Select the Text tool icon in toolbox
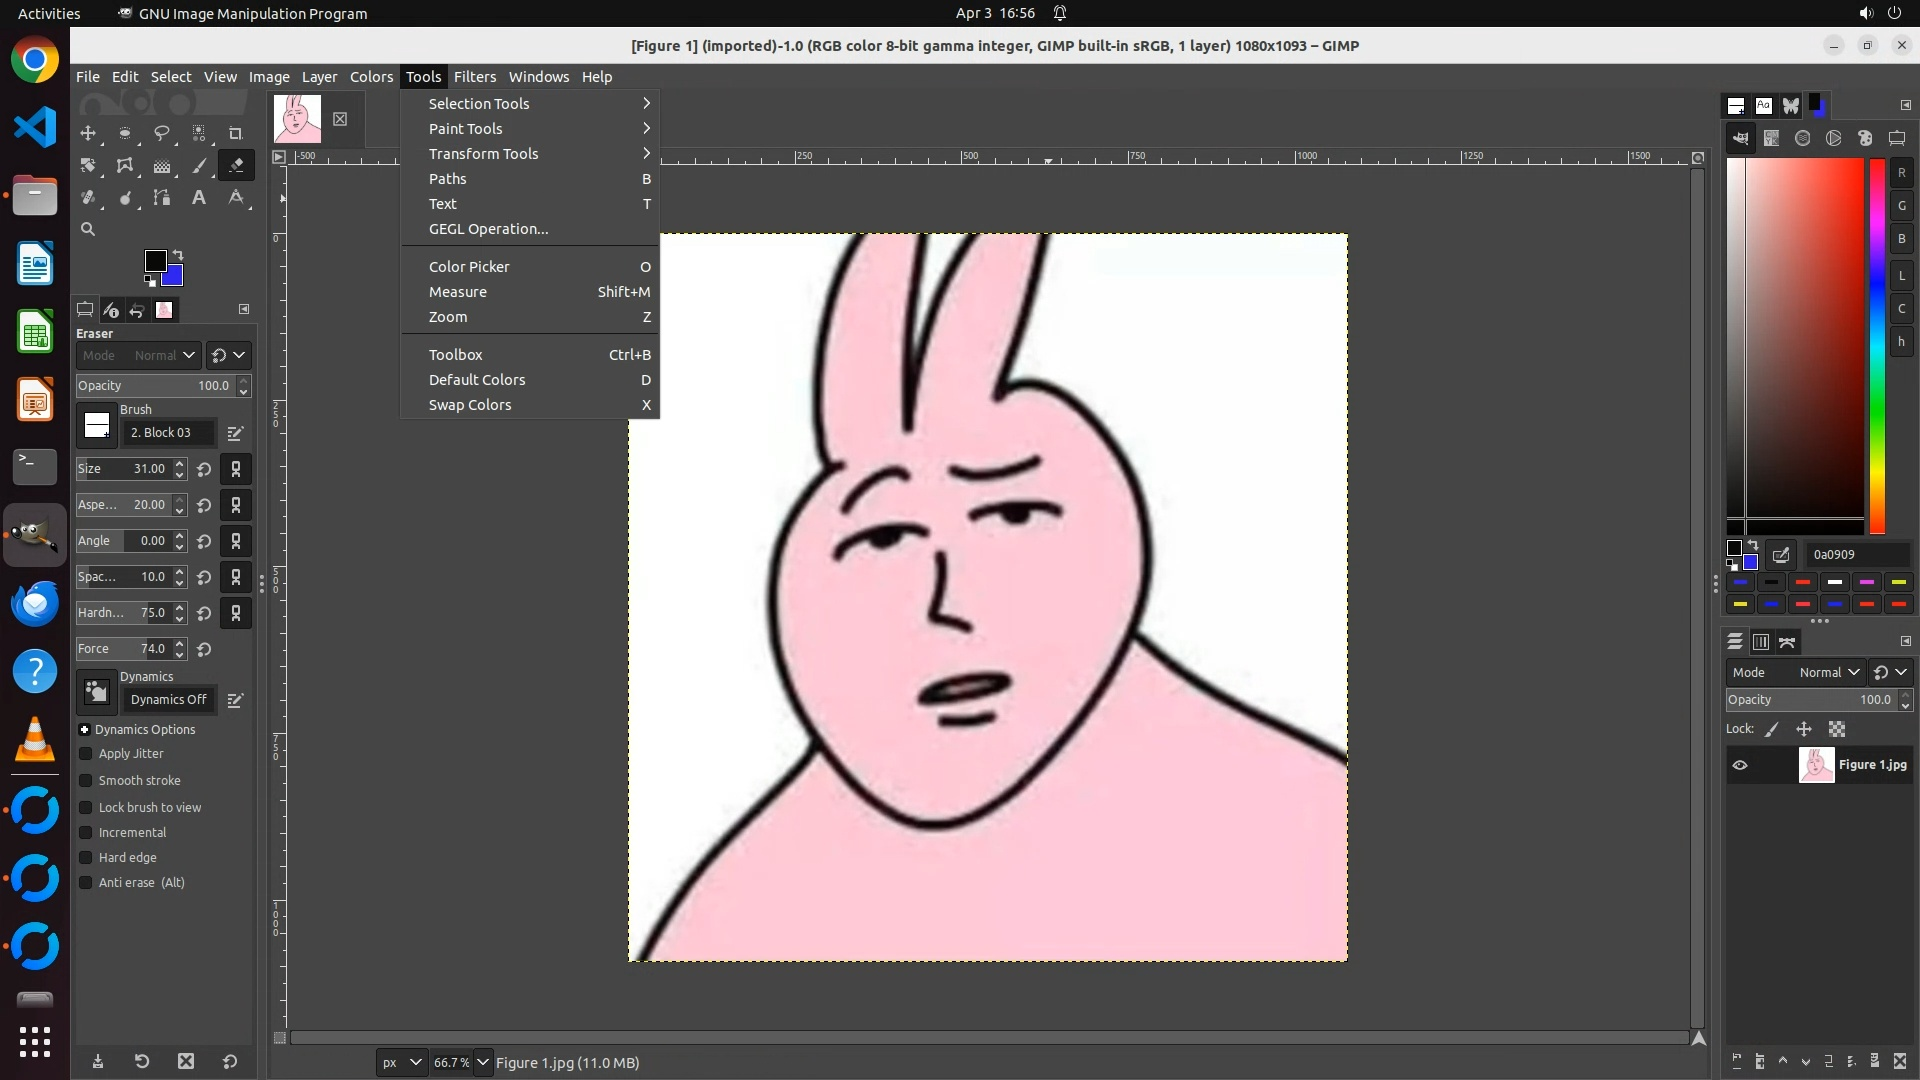The image size is (1920, 1080). 199,198
